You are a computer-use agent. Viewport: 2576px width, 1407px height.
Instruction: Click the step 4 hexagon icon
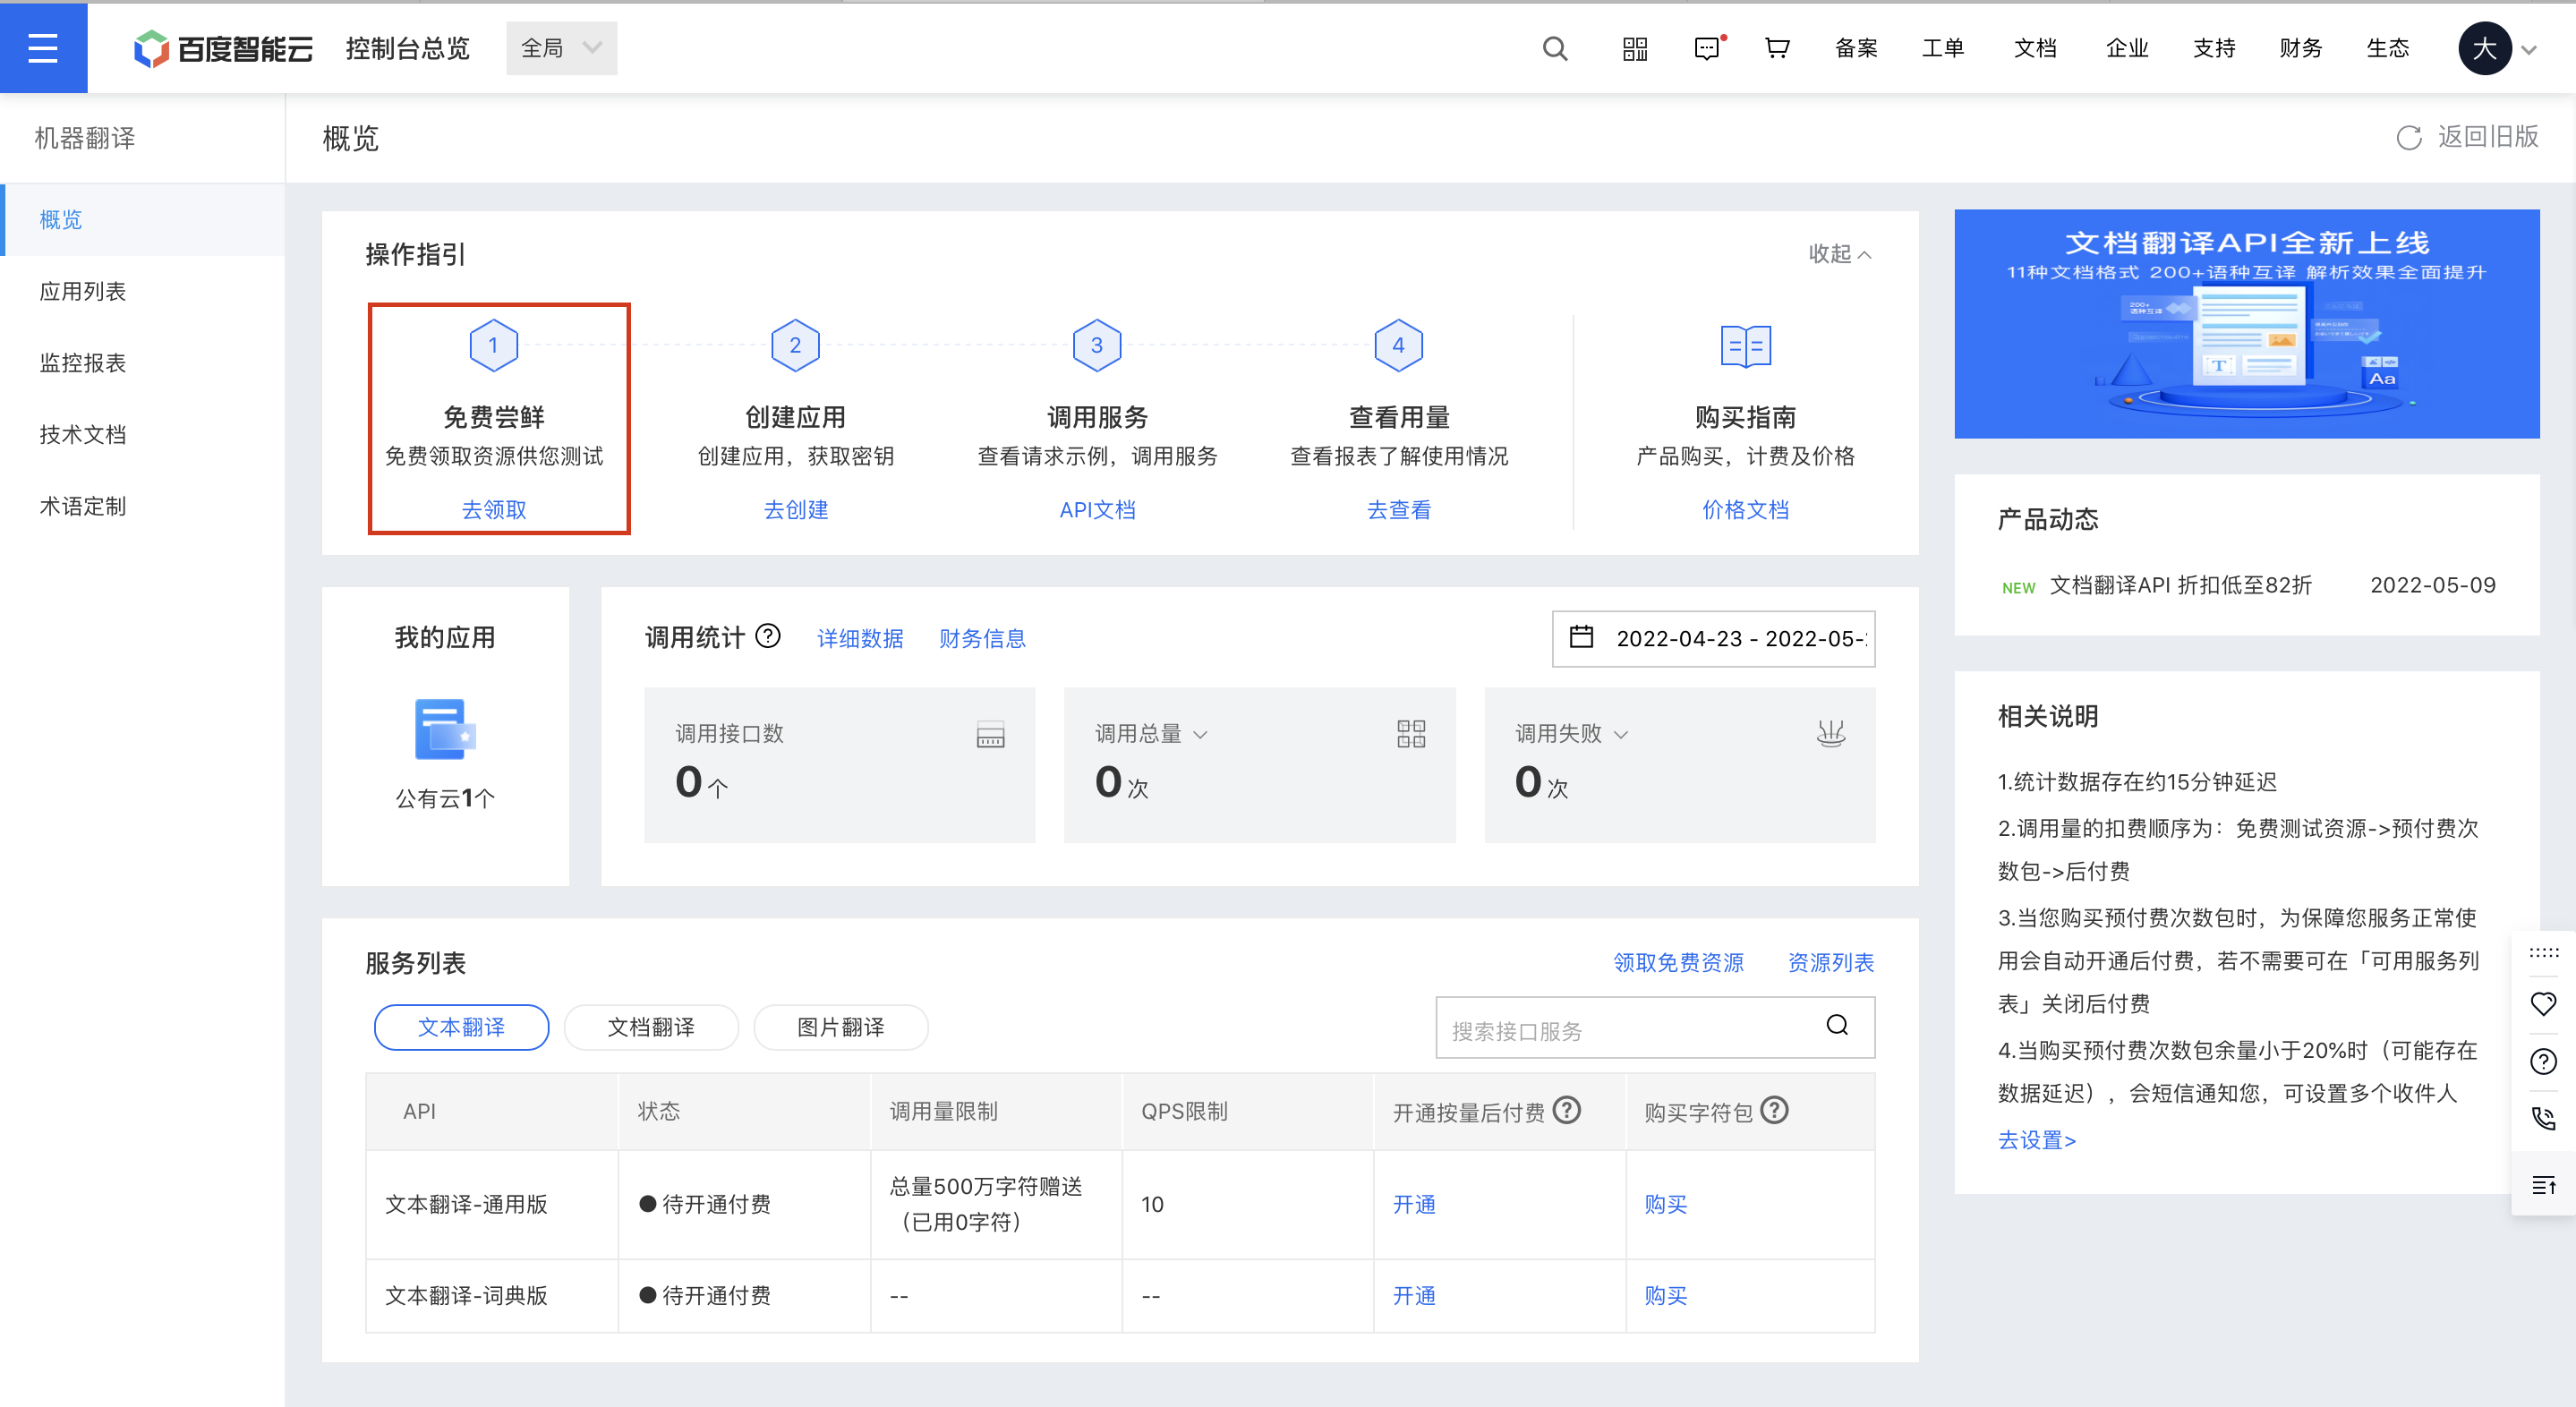coord(1398,345)
